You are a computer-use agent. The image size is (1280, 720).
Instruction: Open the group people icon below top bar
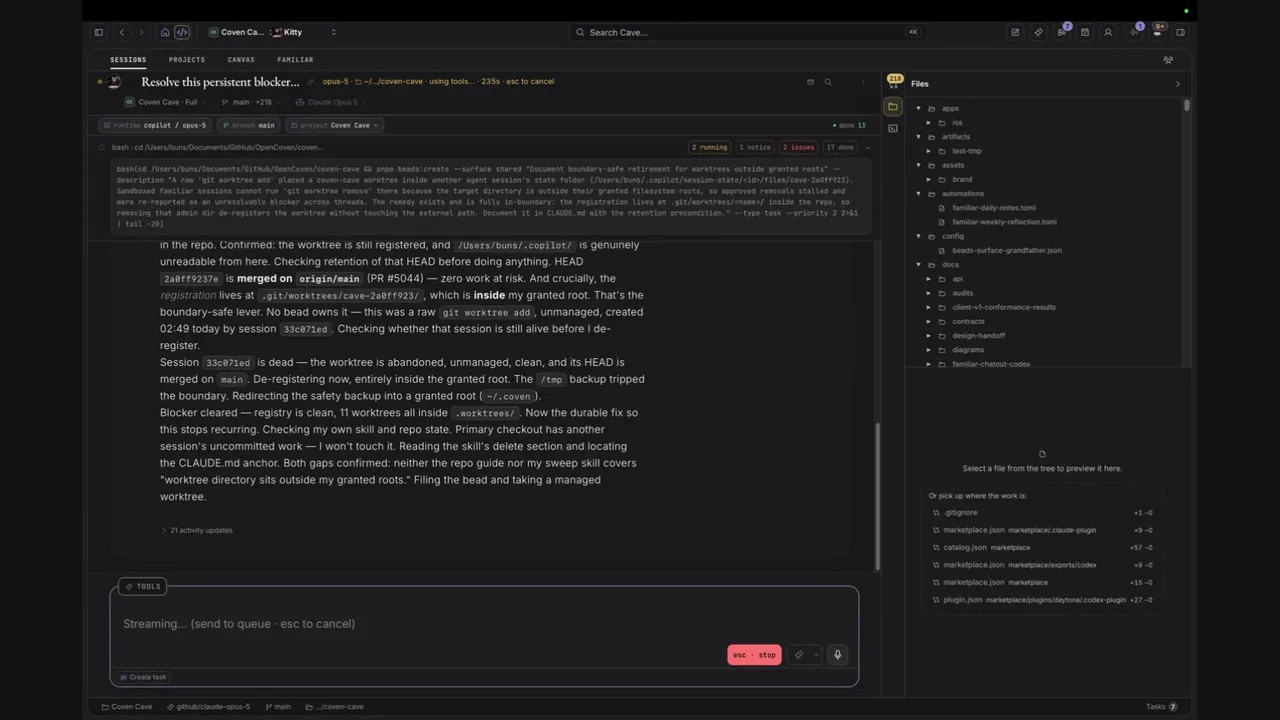1168,60
